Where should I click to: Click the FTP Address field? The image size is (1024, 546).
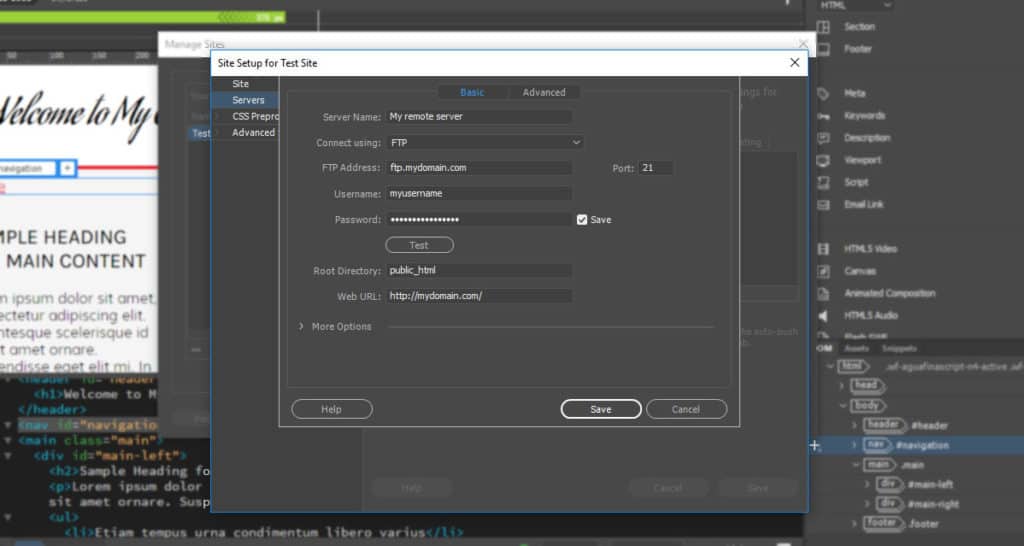click(479, 168)
